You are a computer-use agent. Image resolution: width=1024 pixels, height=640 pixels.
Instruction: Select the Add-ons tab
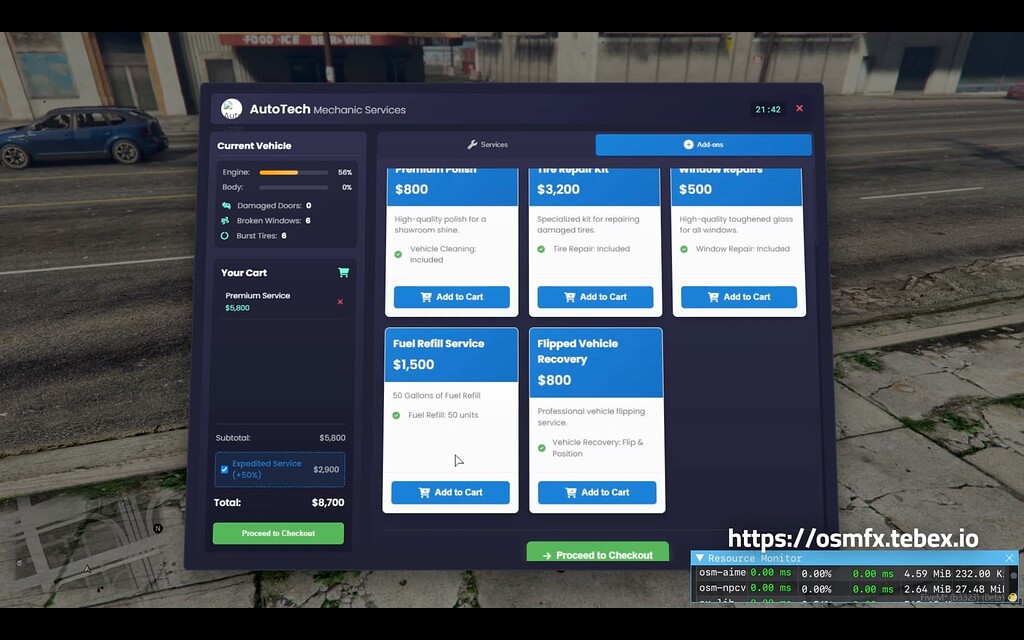point(703,144)
